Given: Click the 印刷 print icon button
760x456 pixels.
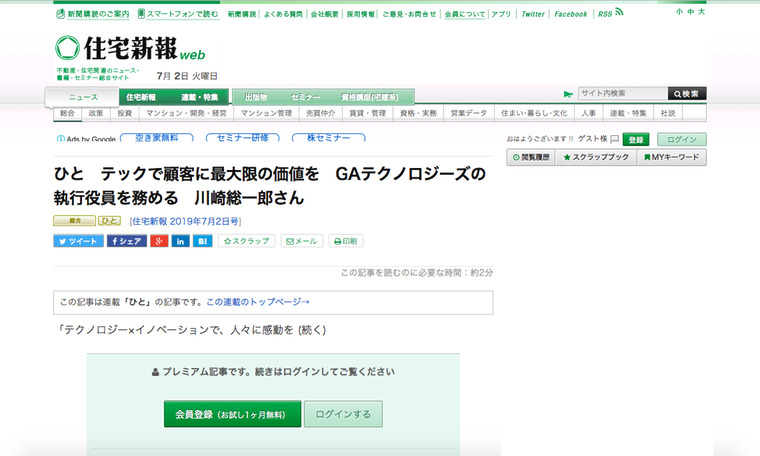Looking at the screenshot, I should tap(344, 241).
